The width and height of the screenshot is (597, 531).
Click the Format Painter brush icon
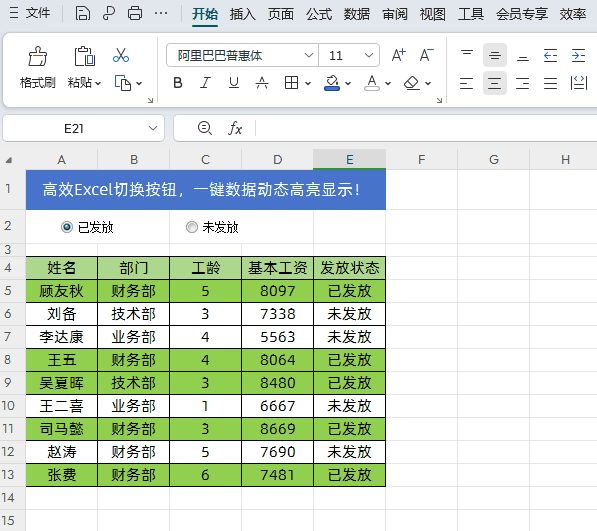tap(38, 57)
